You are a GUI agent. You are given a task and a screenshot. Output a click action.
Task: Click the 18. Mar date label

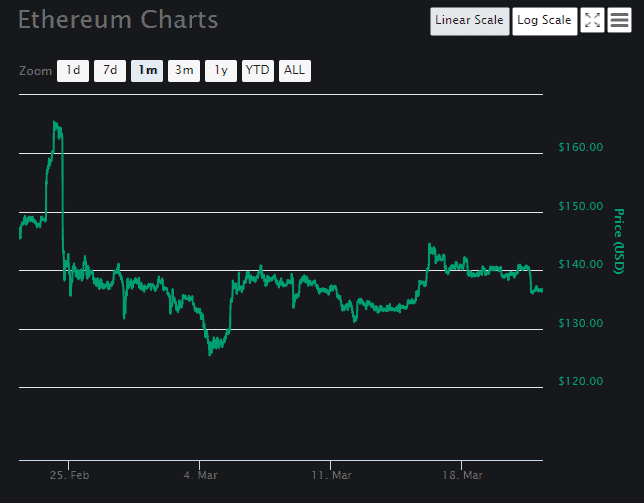462,475
